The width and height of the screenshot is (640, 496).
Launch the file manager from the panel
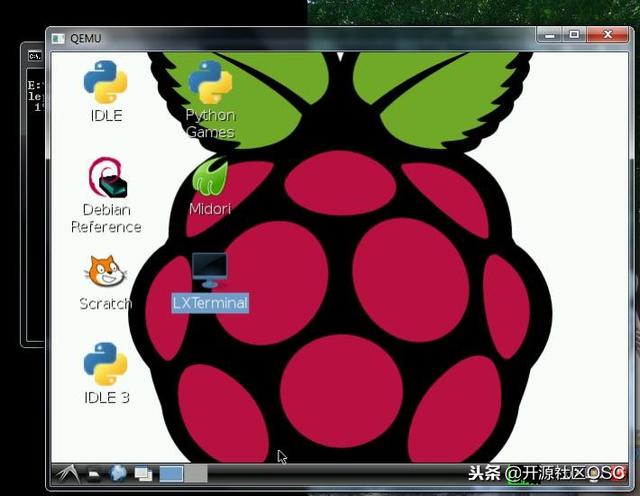94,474
